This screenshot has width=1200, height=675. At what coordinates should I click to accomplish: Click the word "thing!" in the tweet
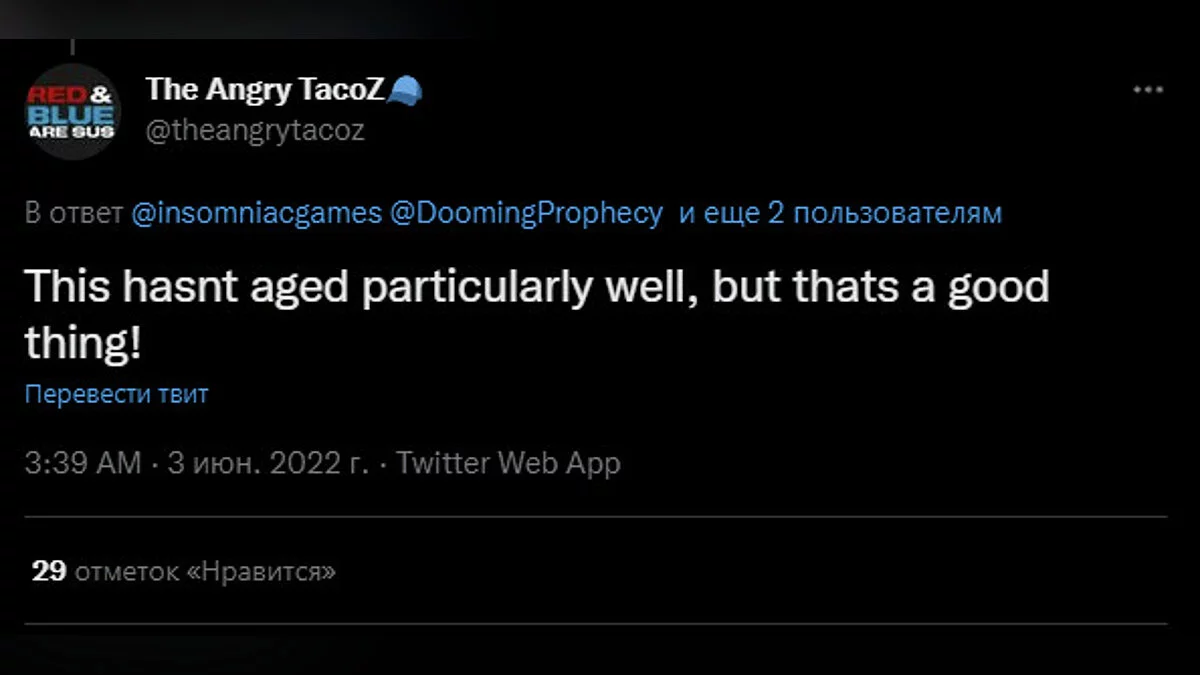click(x=82, y=345)
